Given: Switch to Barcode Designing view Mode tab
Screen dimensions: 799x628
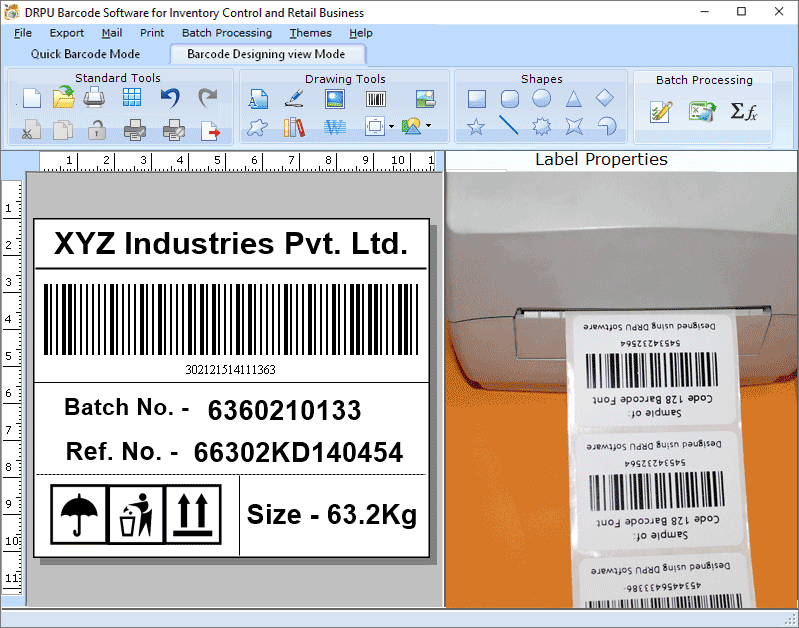Looking at the screenshot, I should point(267,55).
